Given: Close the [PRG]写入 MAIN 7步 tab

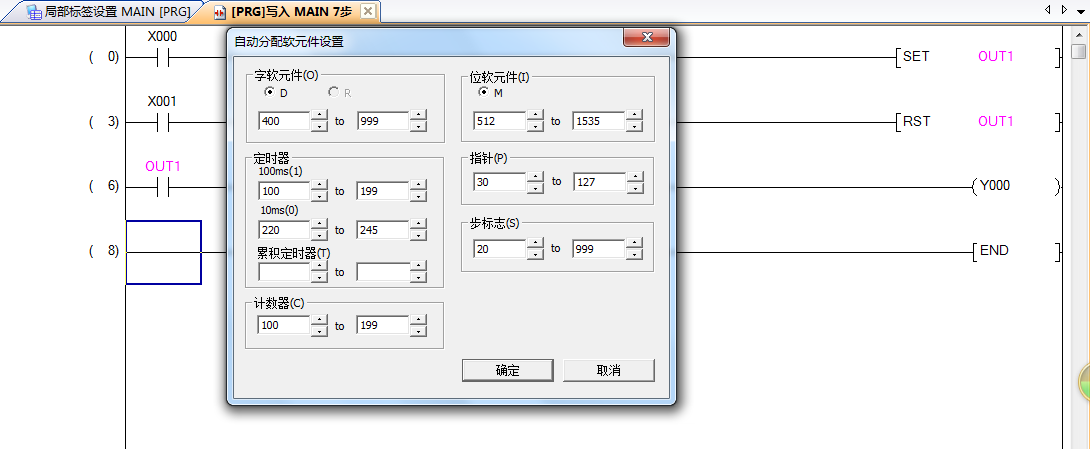Looking at the screenshot, I should pyautogui.click(x=367, y=11).
